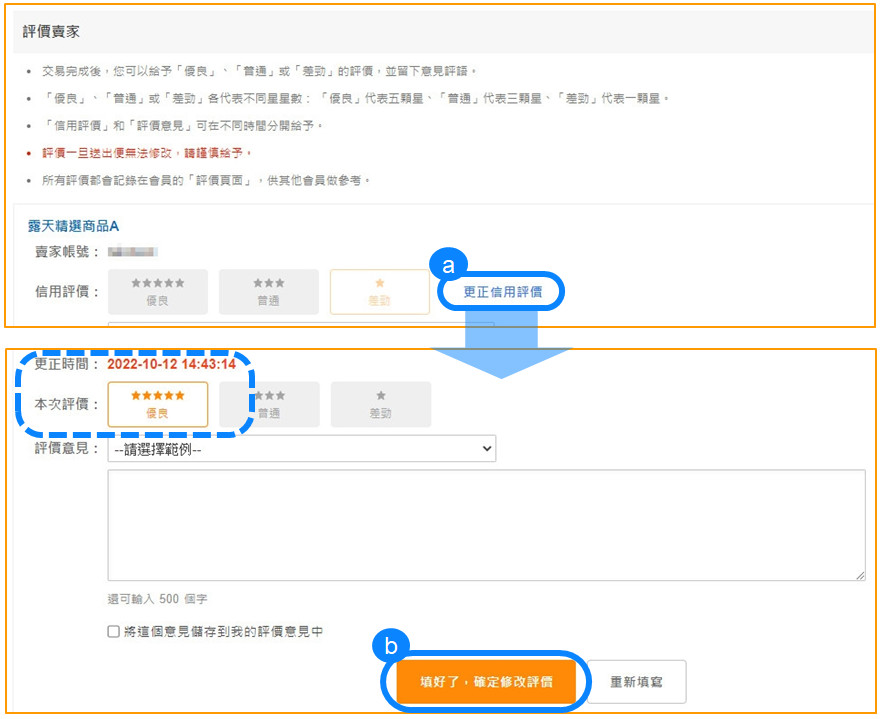Click the 評價賣家 section header
Viewport: 881px width, 719px height.
(x=52, y=31)
